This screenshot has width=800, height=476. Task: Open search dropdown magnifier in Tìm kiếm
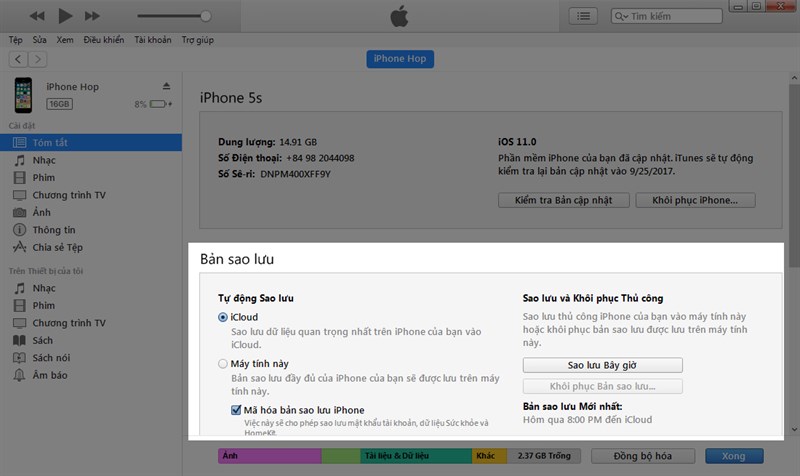point(621,16)
